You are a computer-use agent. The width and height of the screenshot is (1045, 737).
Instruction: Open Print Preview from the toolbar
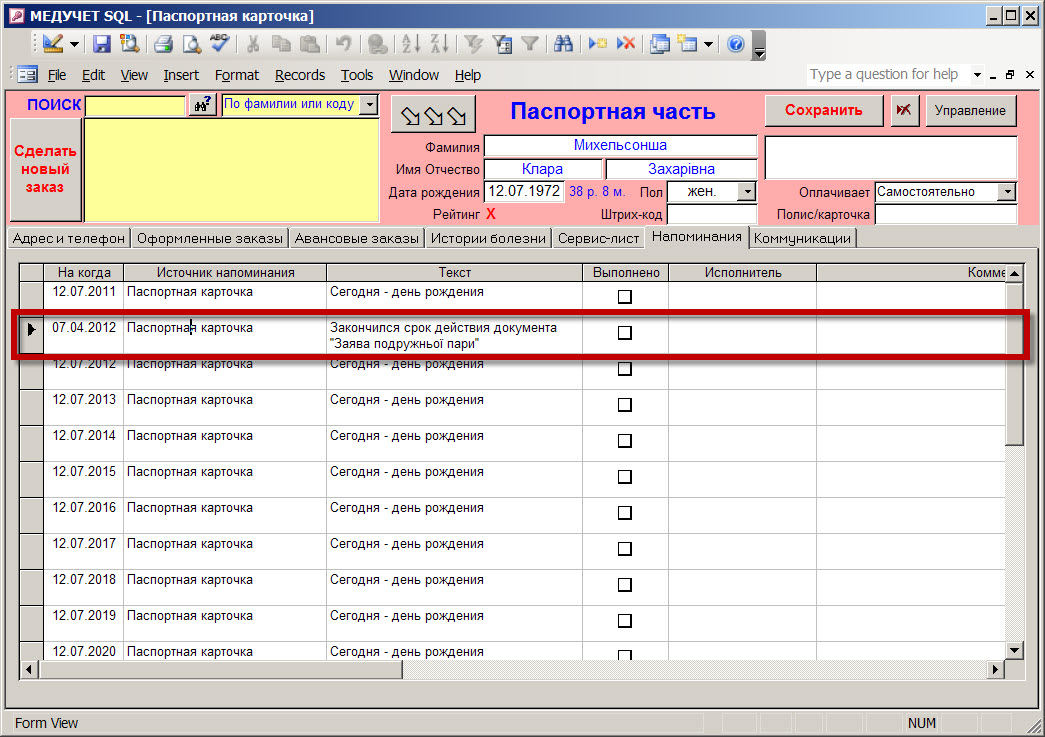point(190,44)
